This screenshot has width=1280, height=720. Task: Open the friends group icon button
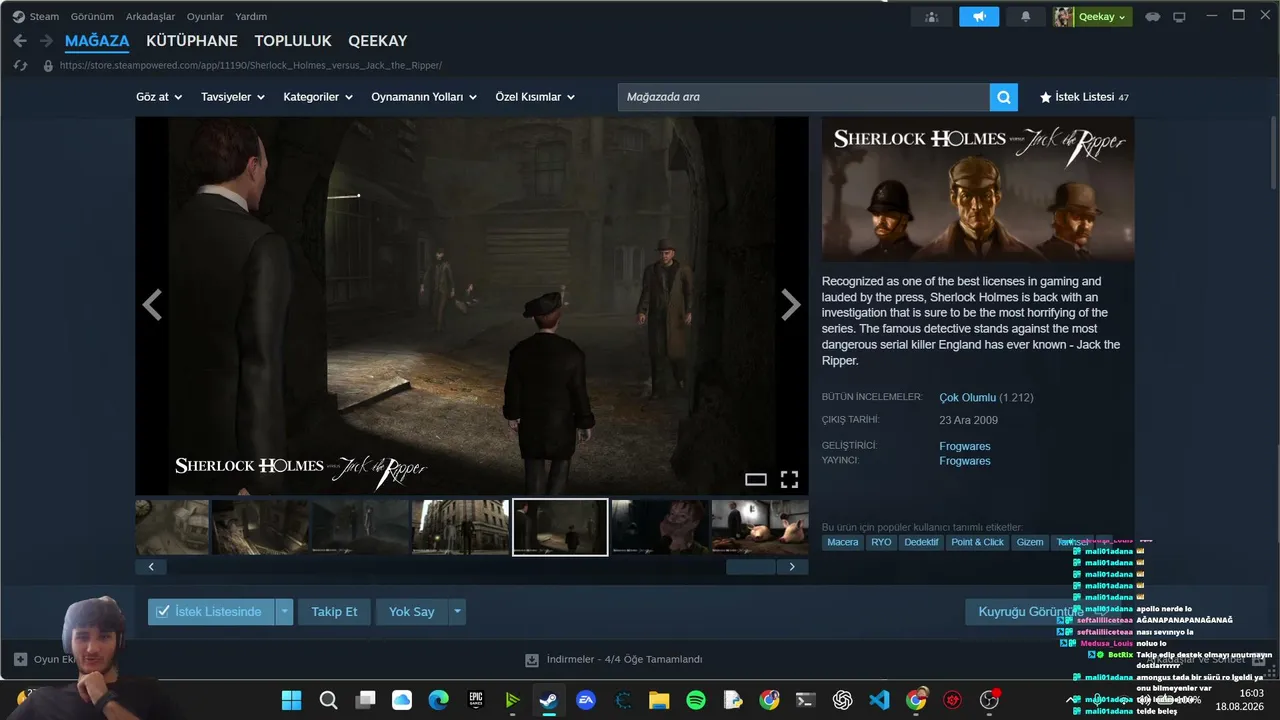(x=932, y=17)
